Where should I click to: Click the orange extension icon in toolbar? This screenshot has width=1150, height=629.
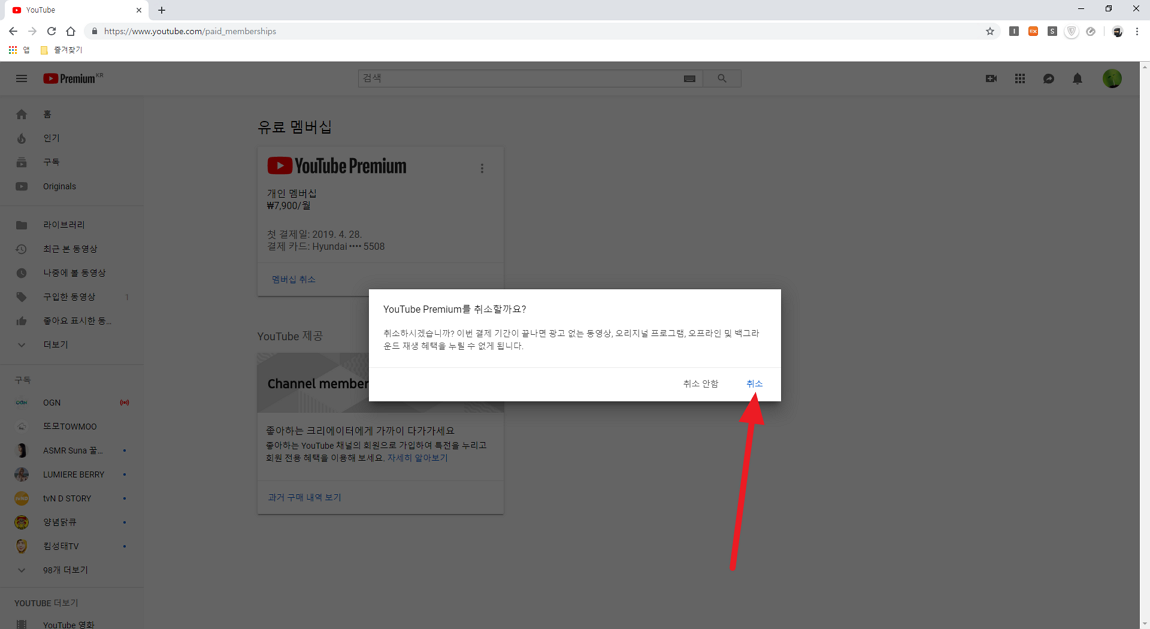click(x=1033, y=31)
